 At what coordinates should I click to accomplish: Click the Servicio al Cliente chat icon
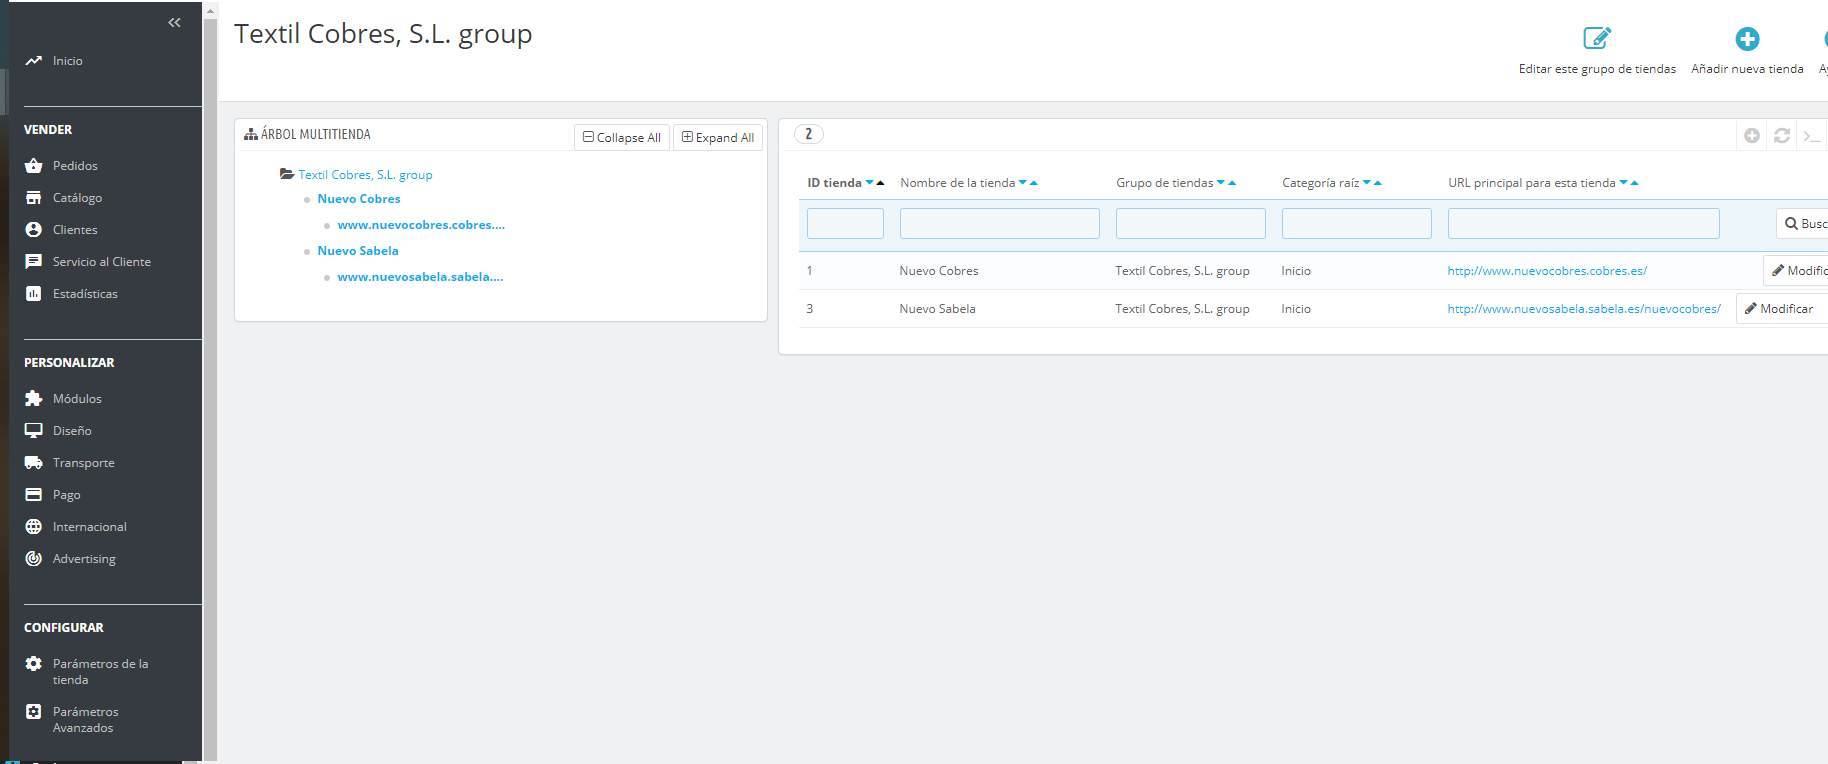click(x=34, y=262)
